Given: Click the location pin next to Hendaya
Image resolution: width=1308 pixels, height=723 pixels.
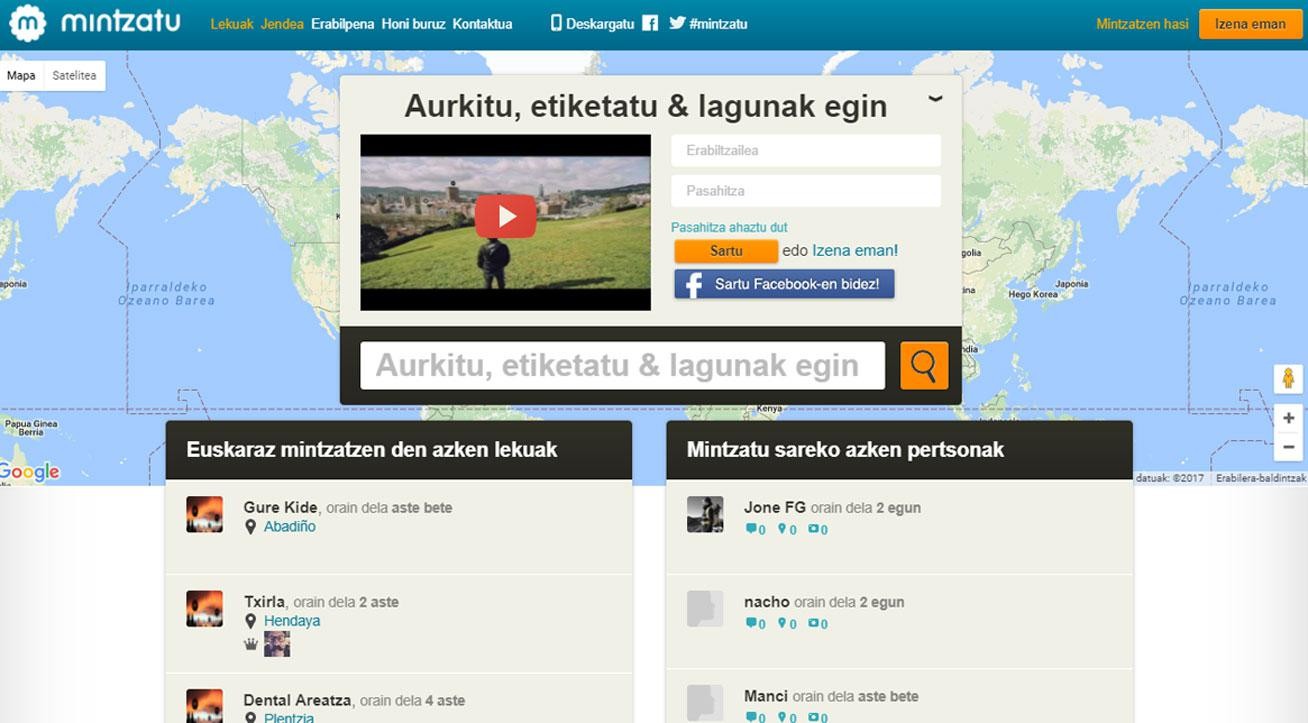Looking at the screenshot, I should pyautogui.click(x=250, y=621).
